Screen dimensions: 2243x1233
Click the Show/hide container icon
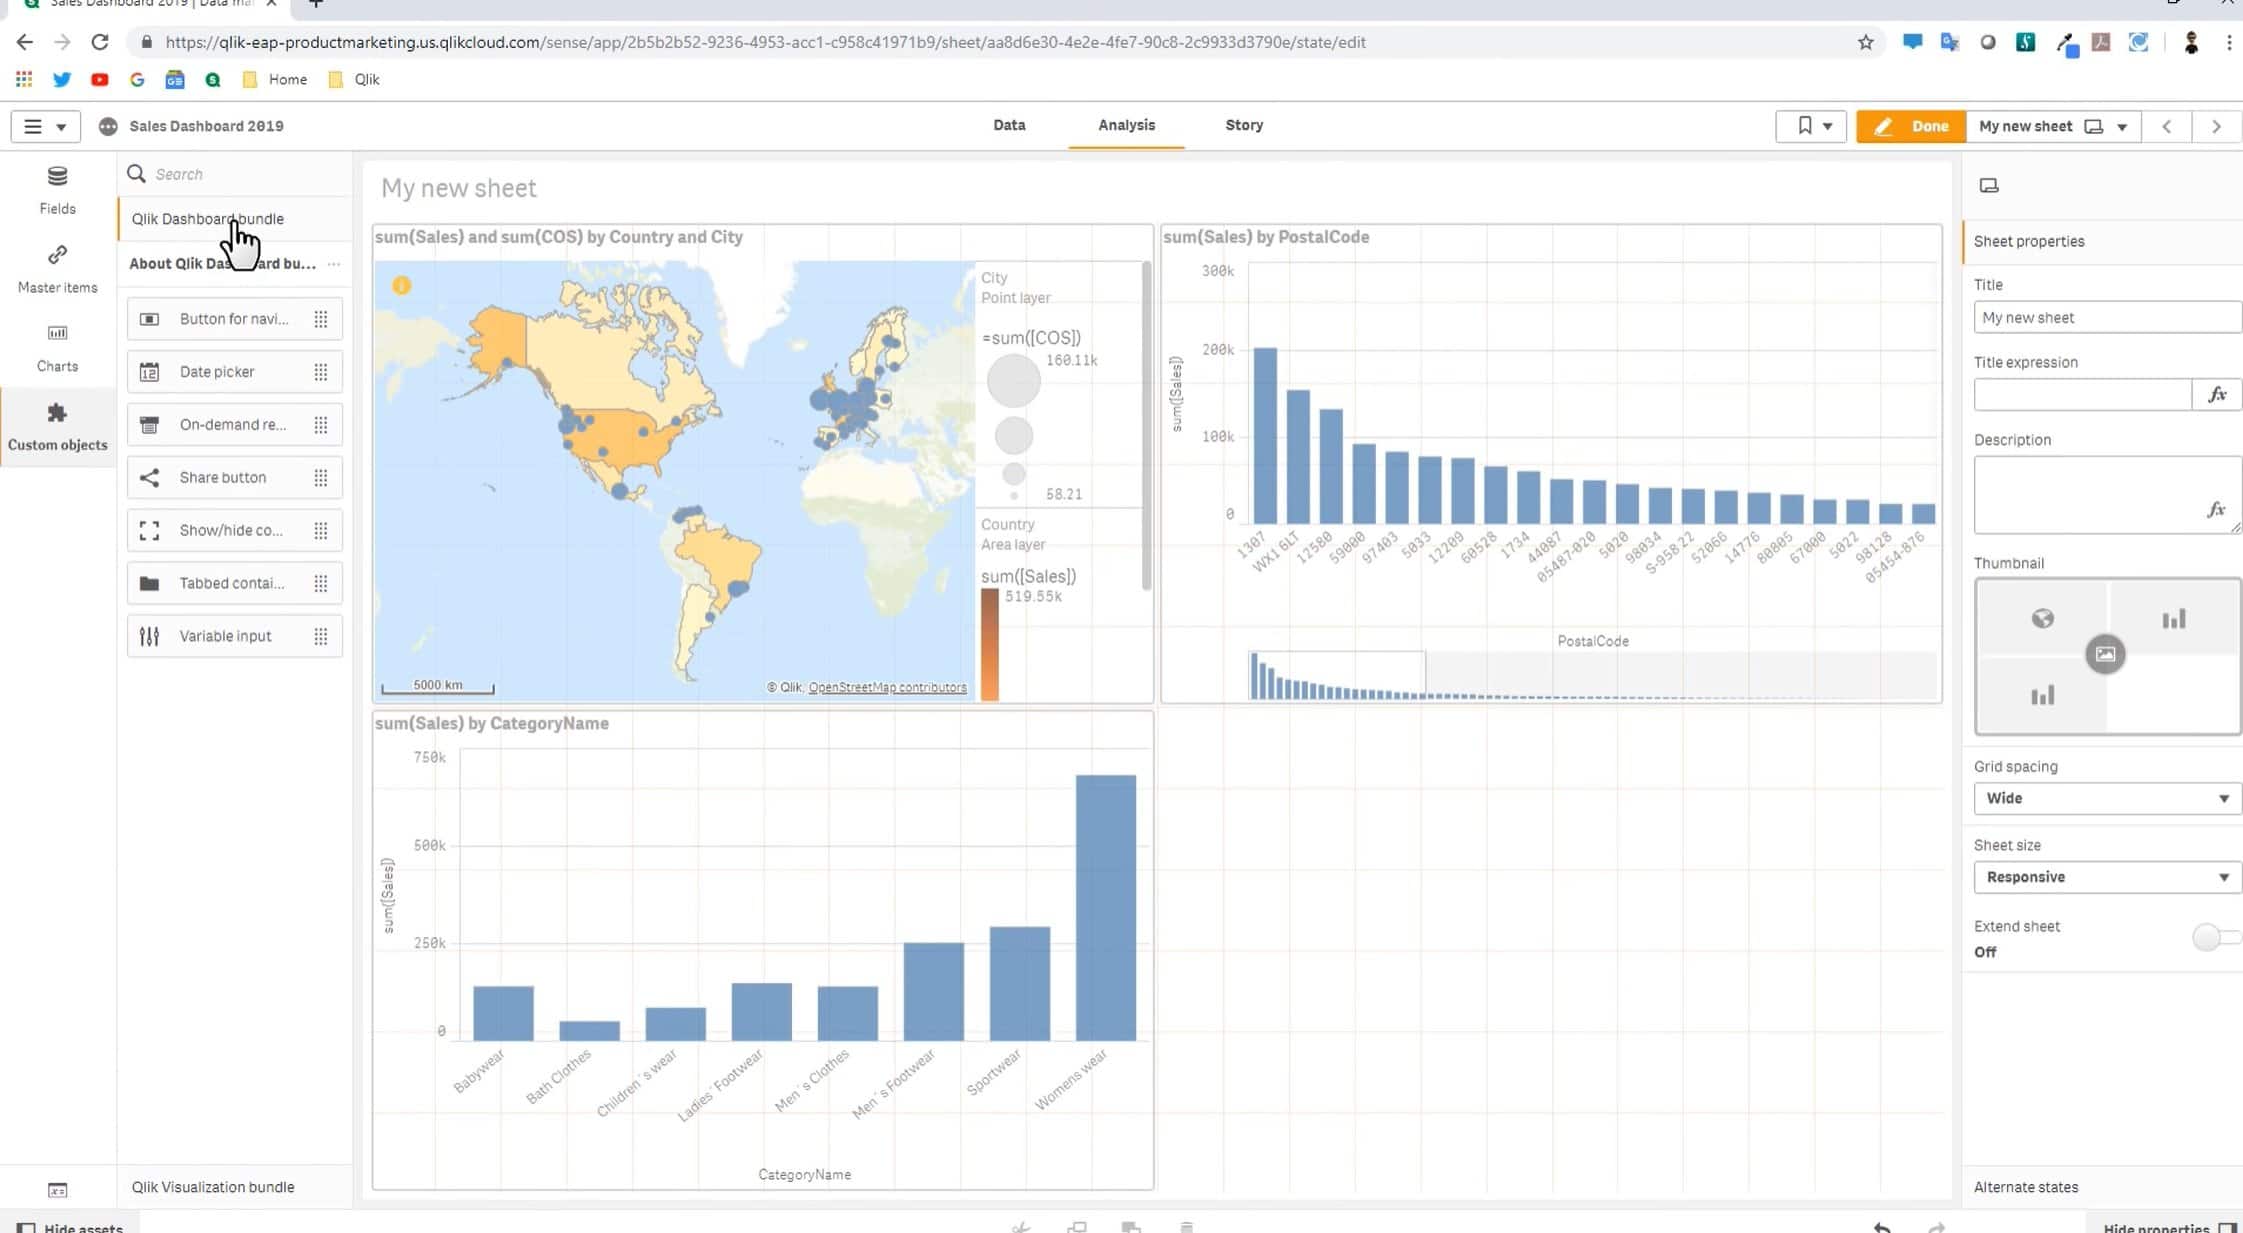tap(149, 531)
